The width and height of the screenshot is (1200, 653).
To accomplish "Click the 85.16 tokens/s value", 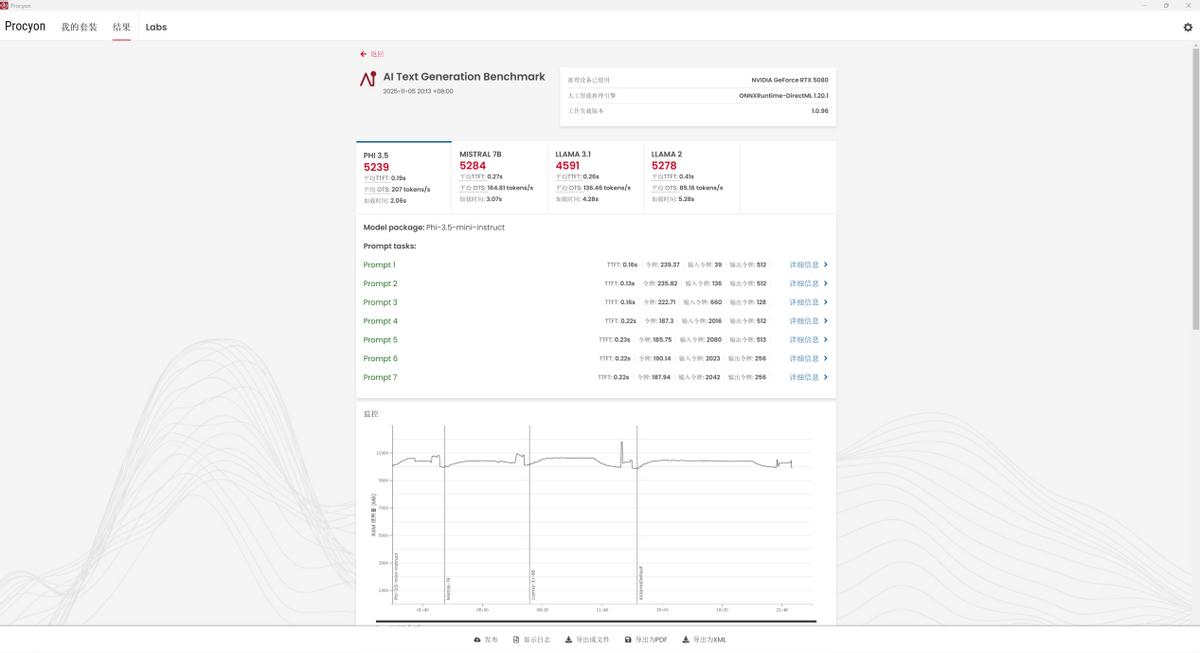I will (701, 187).
